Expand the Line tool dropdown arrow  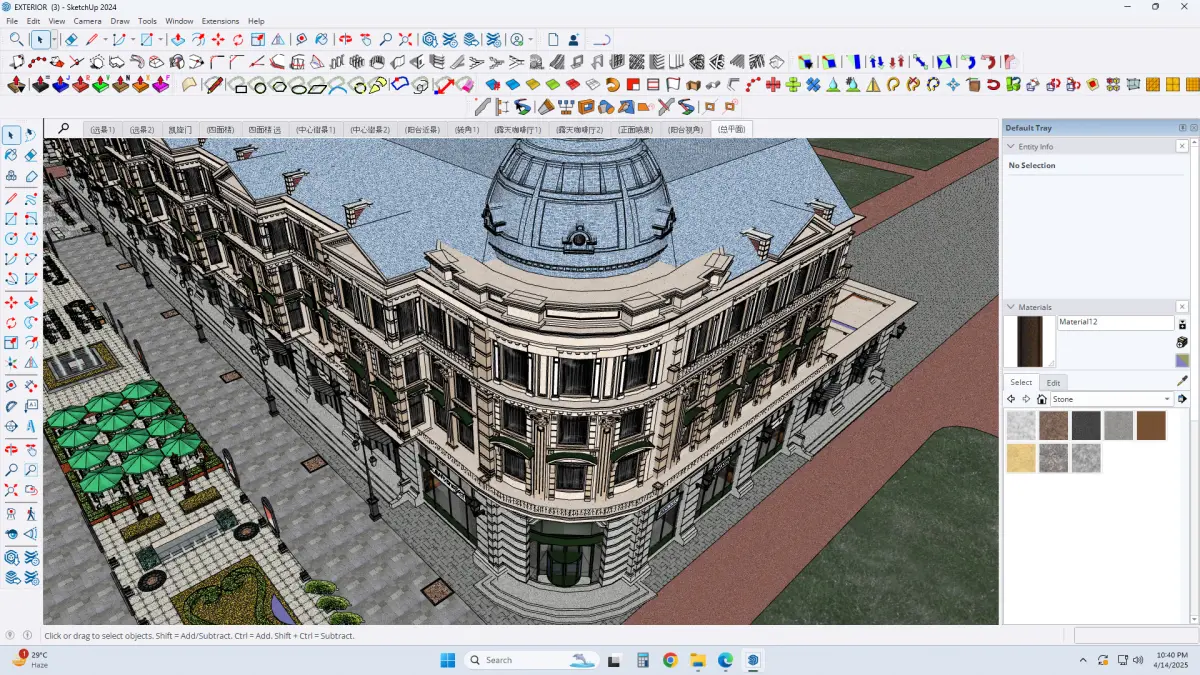pyautogui.click(x=105, y=40)
